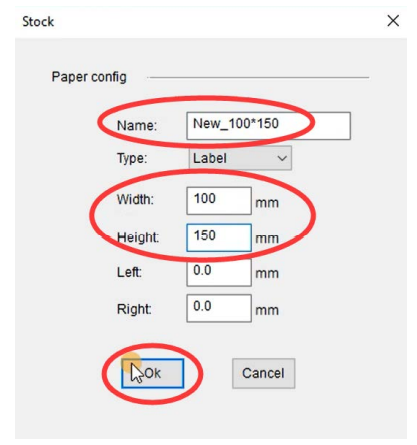Close the Stock dialog window
Image resolution: width=417 pixels, height=445 pixels.
pyautogui.click(x=393, y=21)
